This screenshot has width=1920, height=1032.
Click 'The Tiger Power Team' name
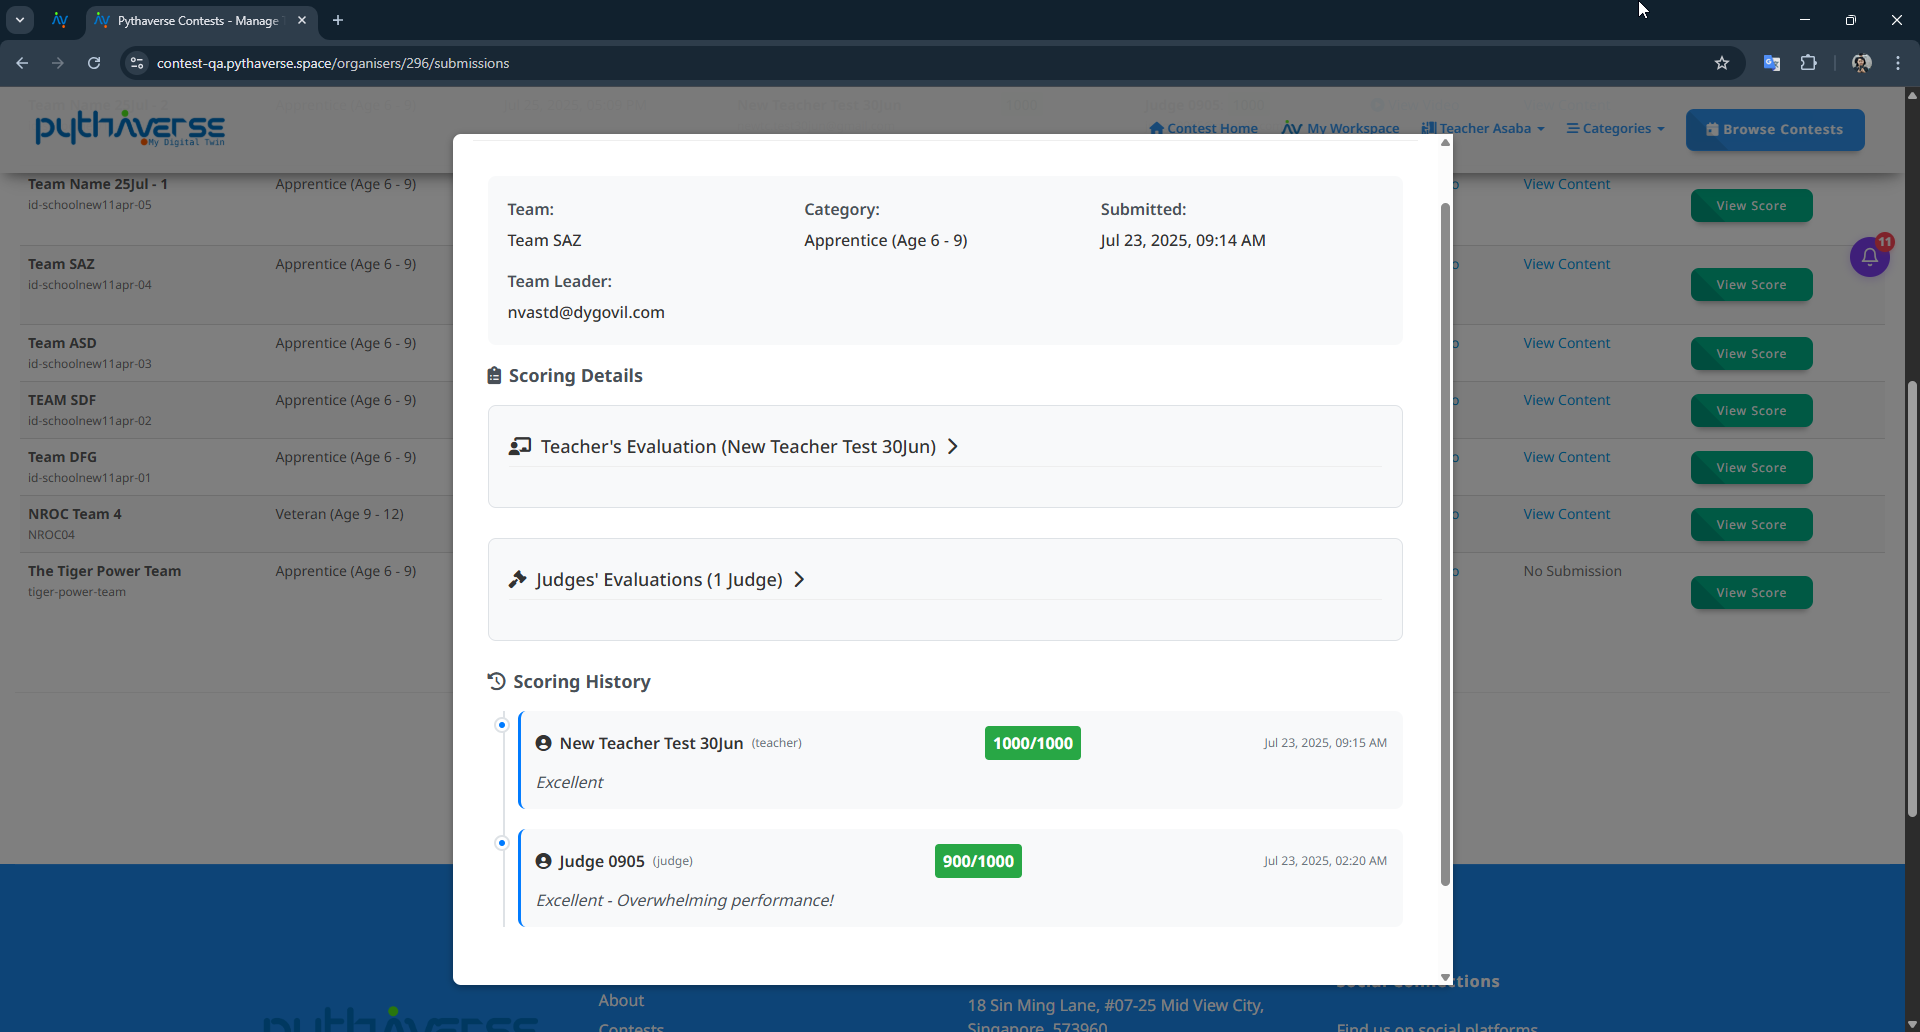(x=105, y=571)
